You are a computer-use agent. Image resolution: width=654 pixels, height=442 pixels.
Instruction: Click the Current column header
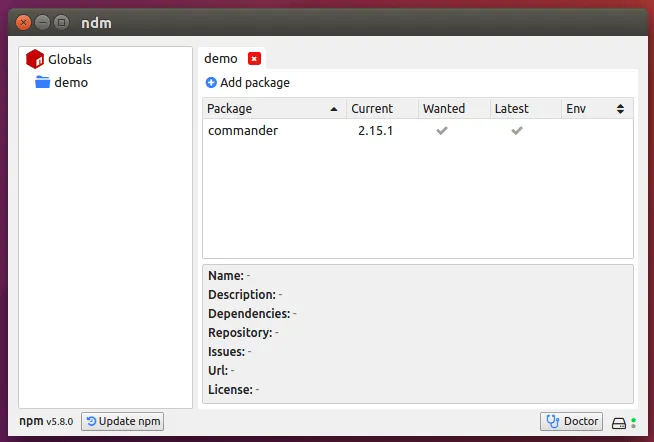(x=372, y=109)
